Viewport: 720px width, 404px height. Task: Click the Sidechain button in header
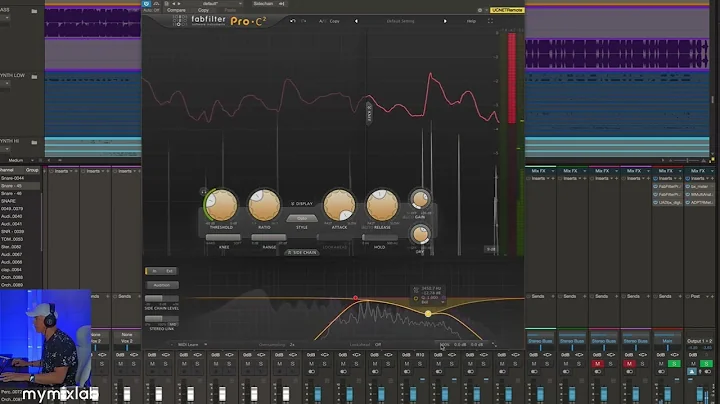pyautogui.click(x=263, y=4)
